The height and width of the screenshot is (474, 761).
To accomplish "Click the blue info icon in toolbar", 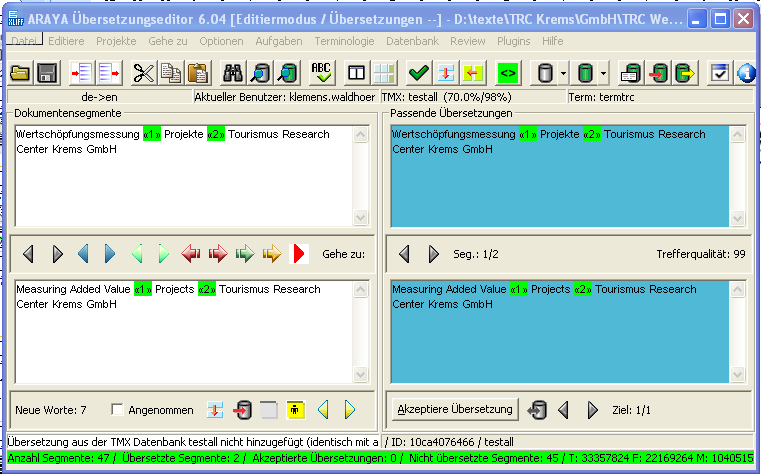I will point(746,72).
